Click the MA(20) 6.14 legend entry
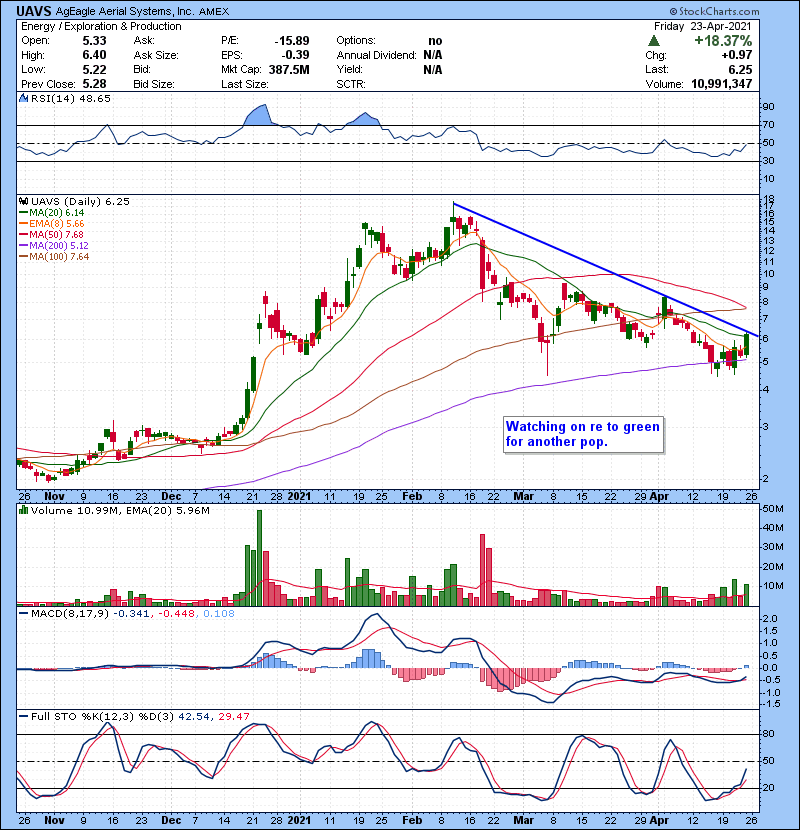800x830 pixels. (51, 213)
